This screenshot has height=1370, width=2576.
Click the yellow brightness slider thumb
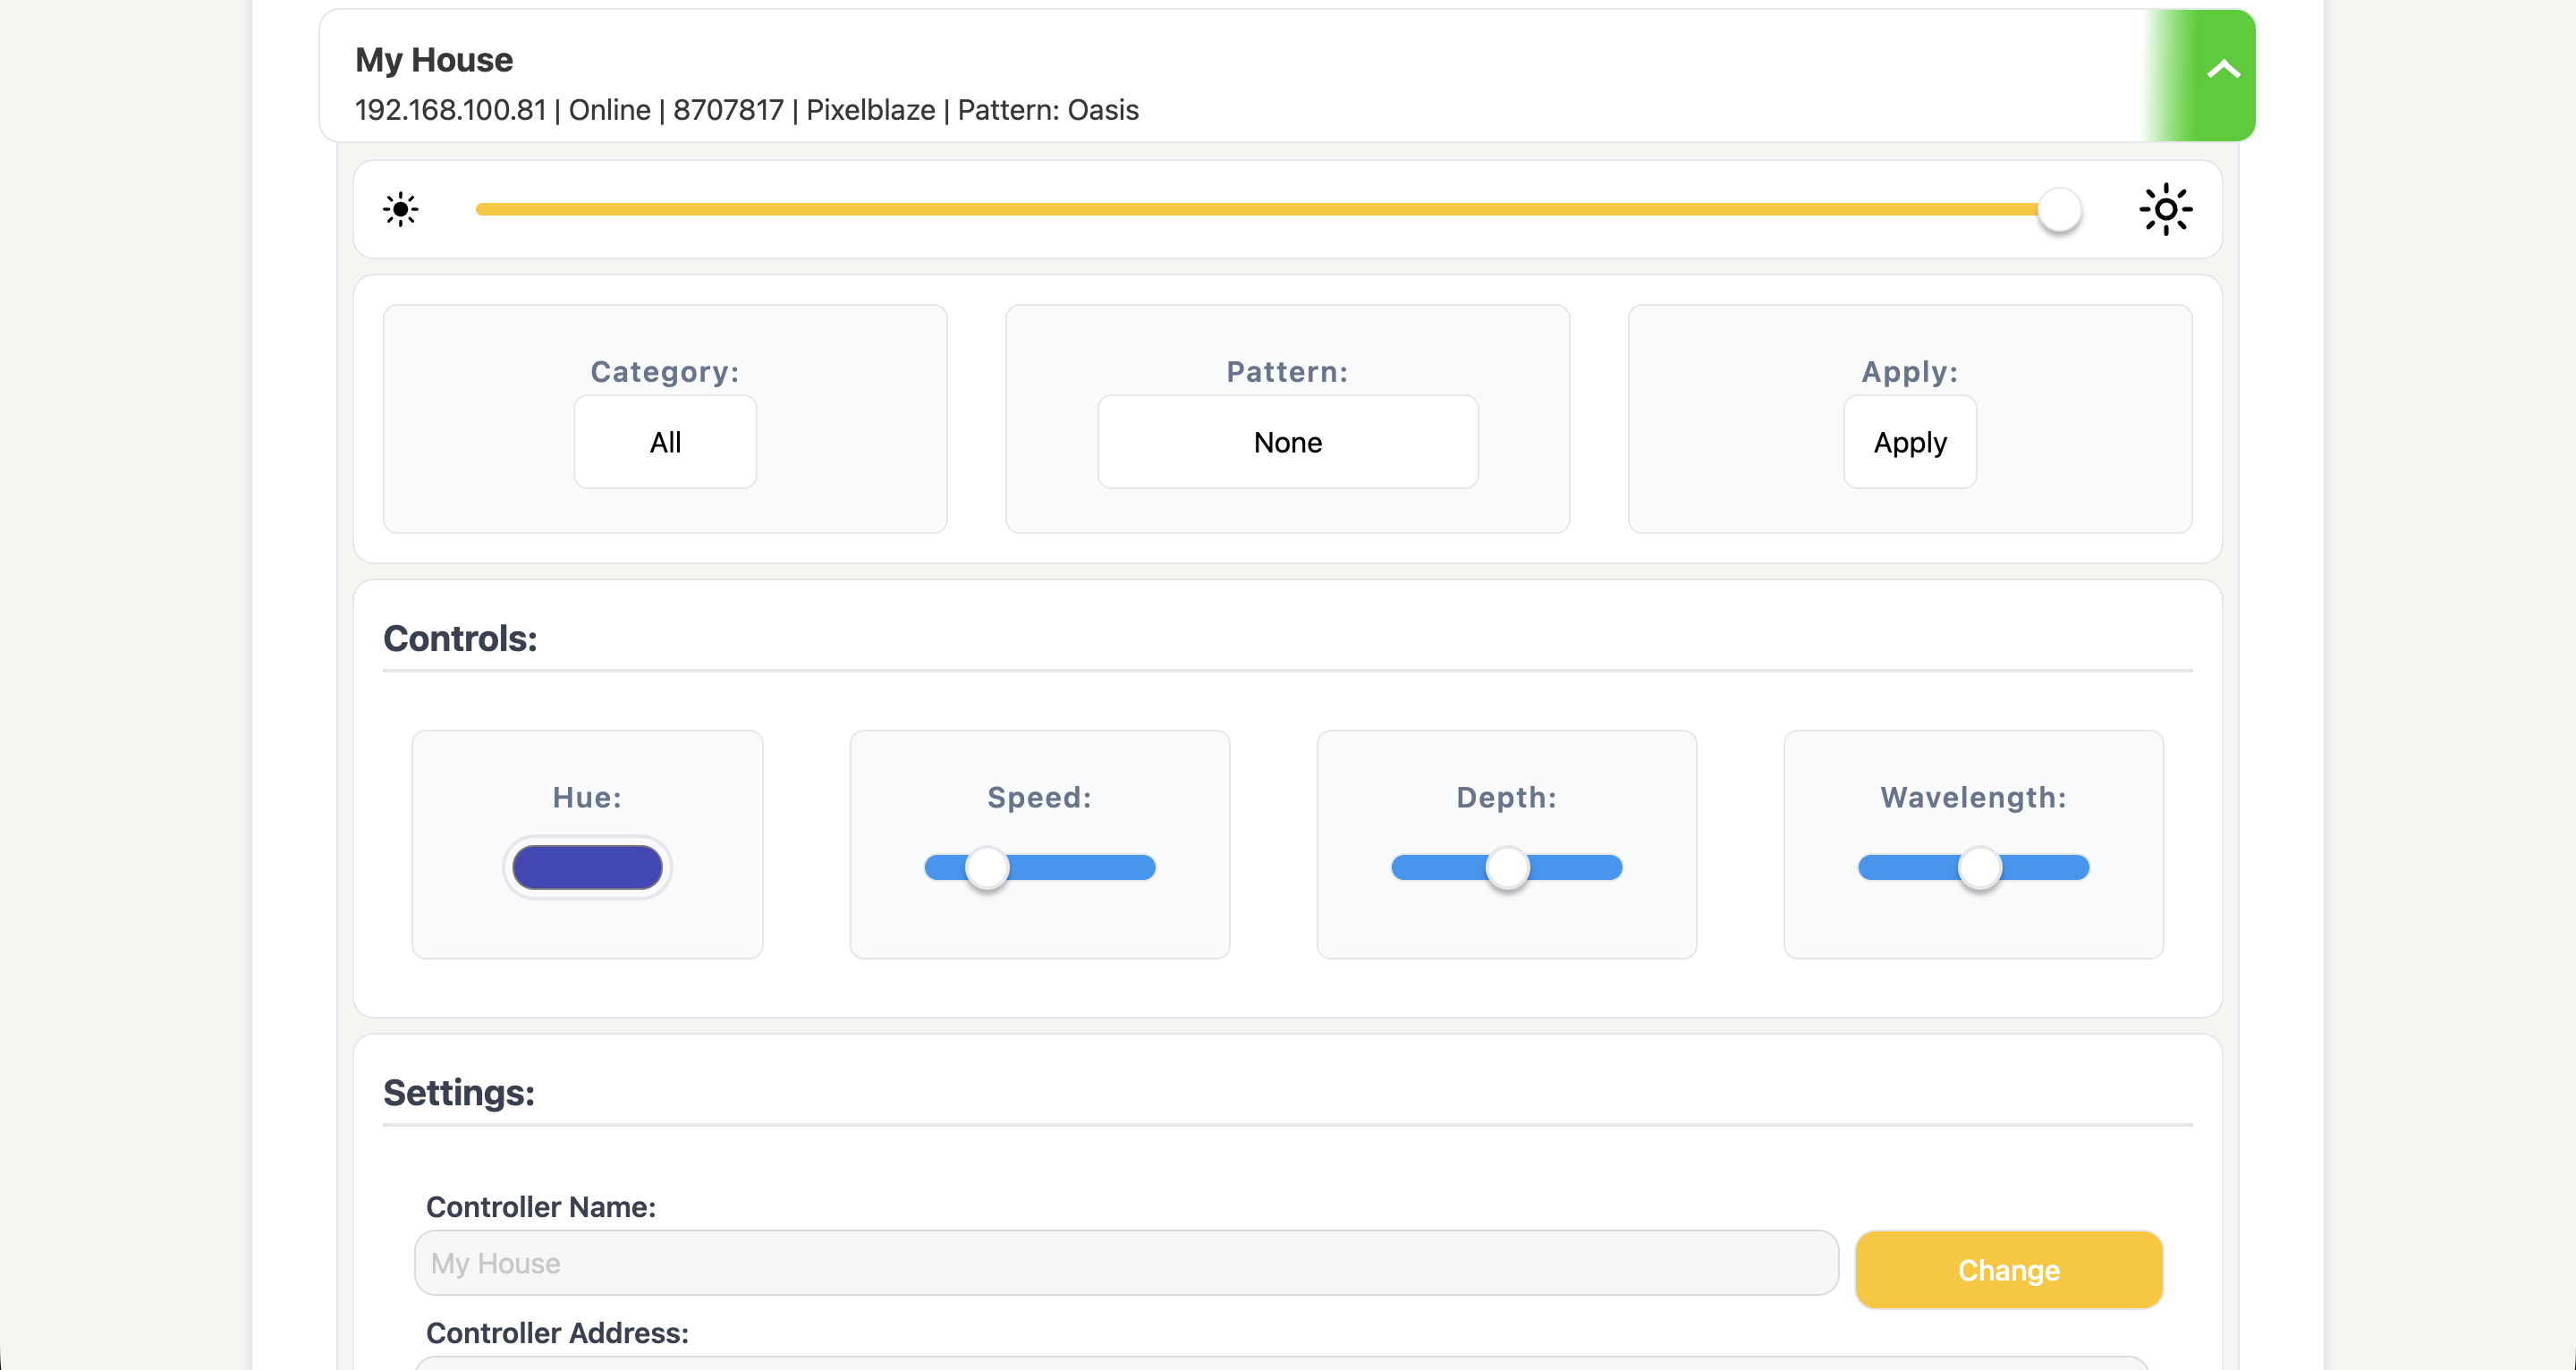tap(2059, 210)
